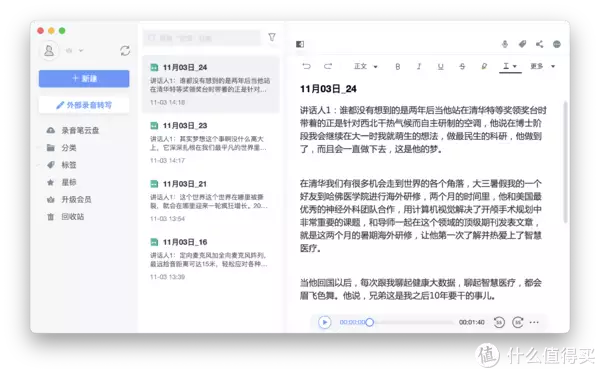This screenshot has height=373, width=600.
Task: Click the trash icon beside 回收站
Action: (51, 217)
